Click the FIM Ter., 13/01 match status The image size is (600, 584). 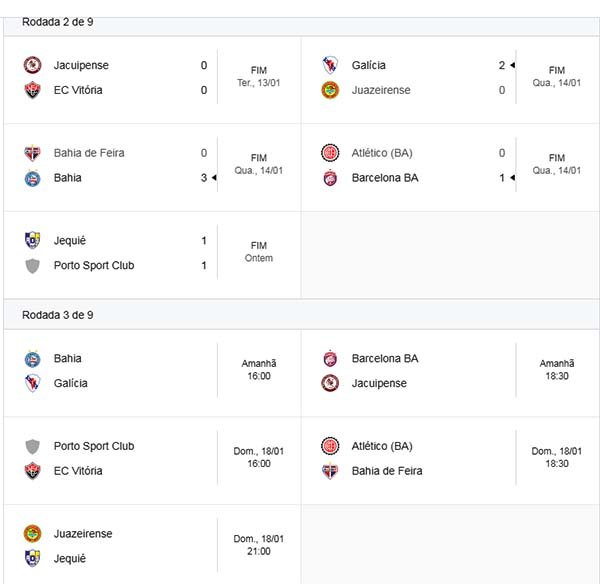click(x=259, y=76)
